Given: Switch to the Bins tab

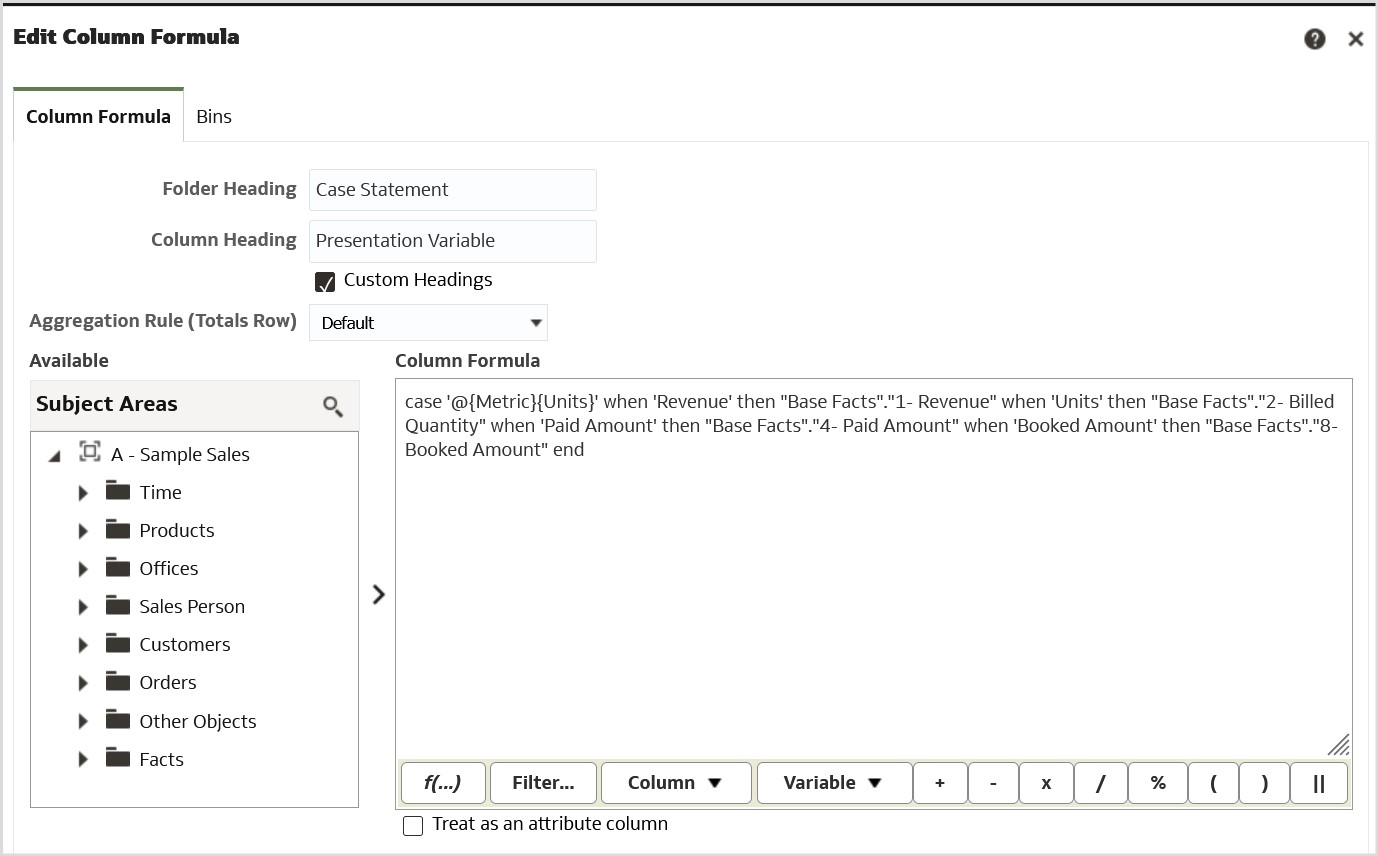Looking at the screenshot, I should click(214, 116).
